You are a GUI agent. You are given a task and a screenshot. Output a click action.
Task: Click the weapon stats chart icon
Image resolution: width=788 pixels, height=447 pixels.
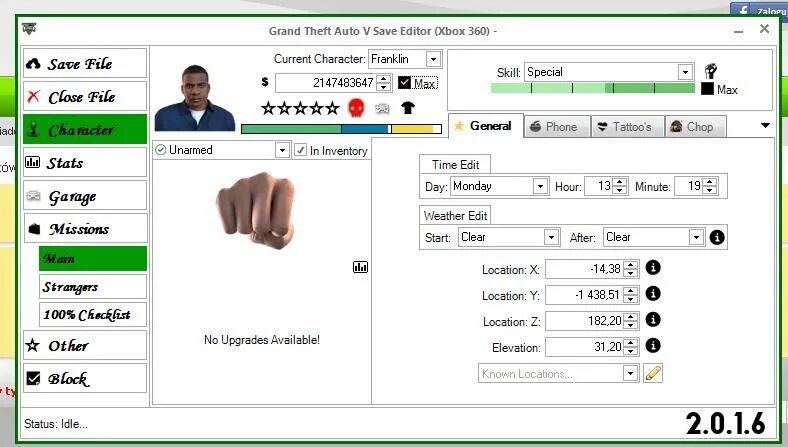coord(360,267)
